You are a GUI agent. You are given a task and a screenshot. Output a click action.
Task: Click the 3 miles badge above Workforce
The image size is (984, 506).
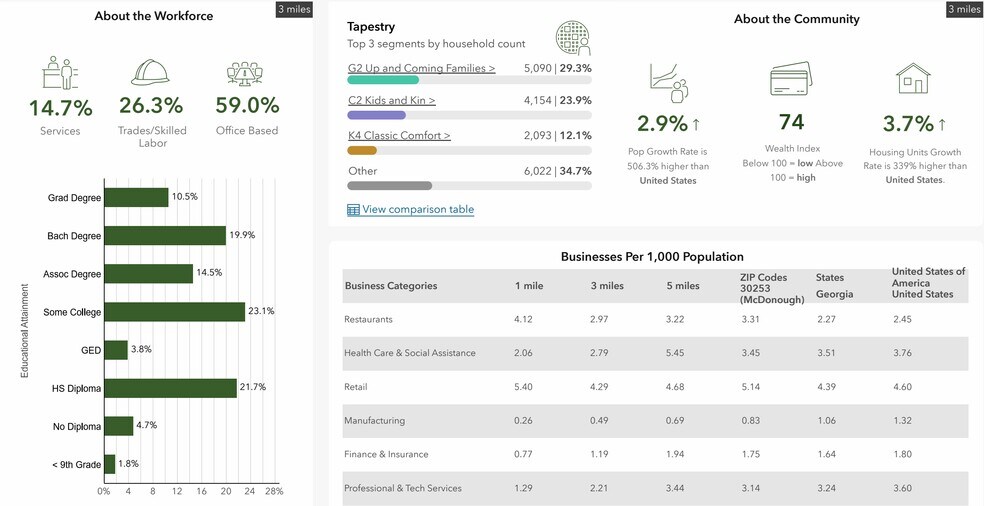point(293,10)
